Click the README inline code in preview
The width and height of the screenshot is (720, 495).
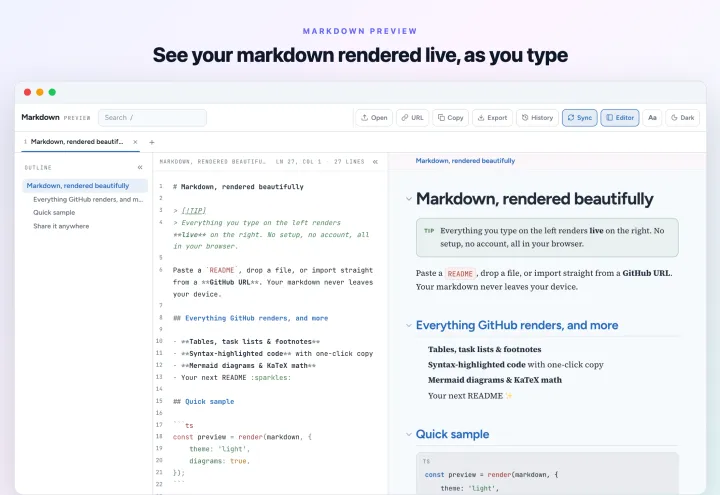[460, 274]
